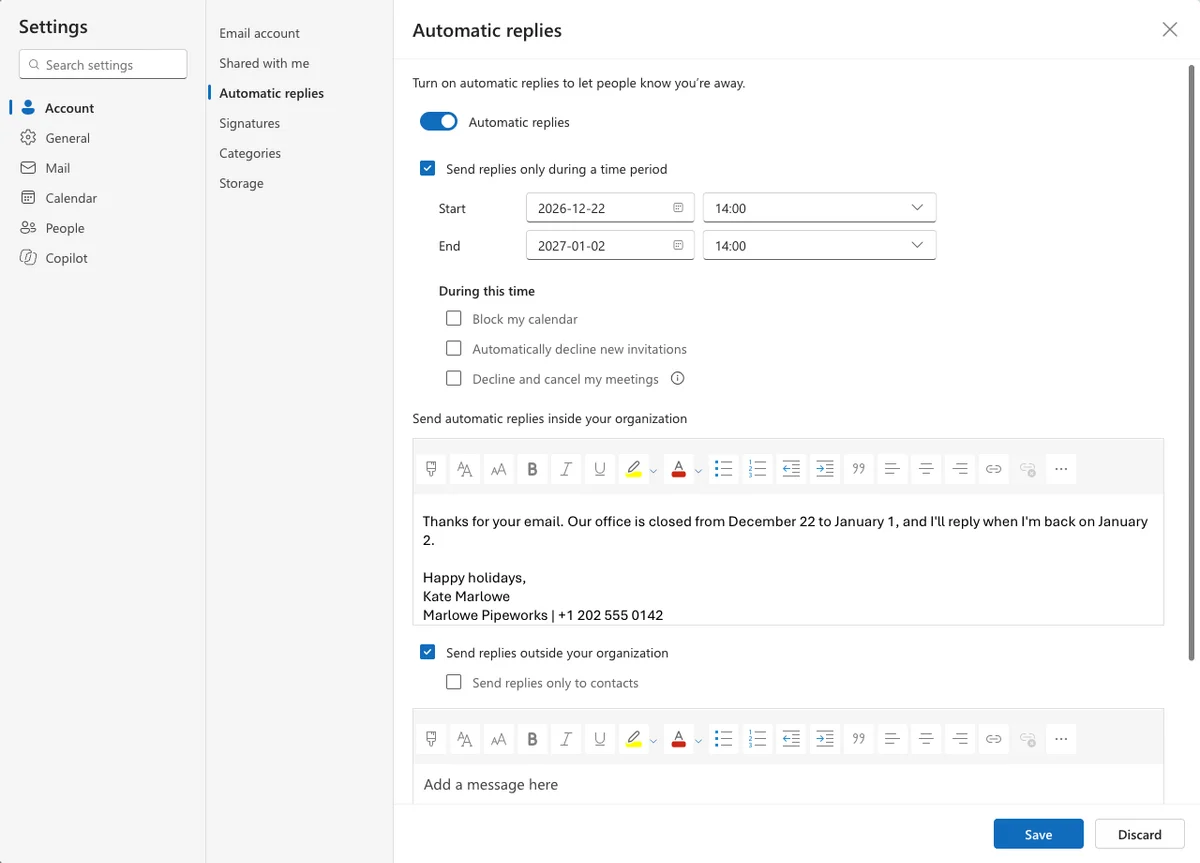
Task: Click Bold in the inside-organization editor toolbar
Action: point(532,468)
